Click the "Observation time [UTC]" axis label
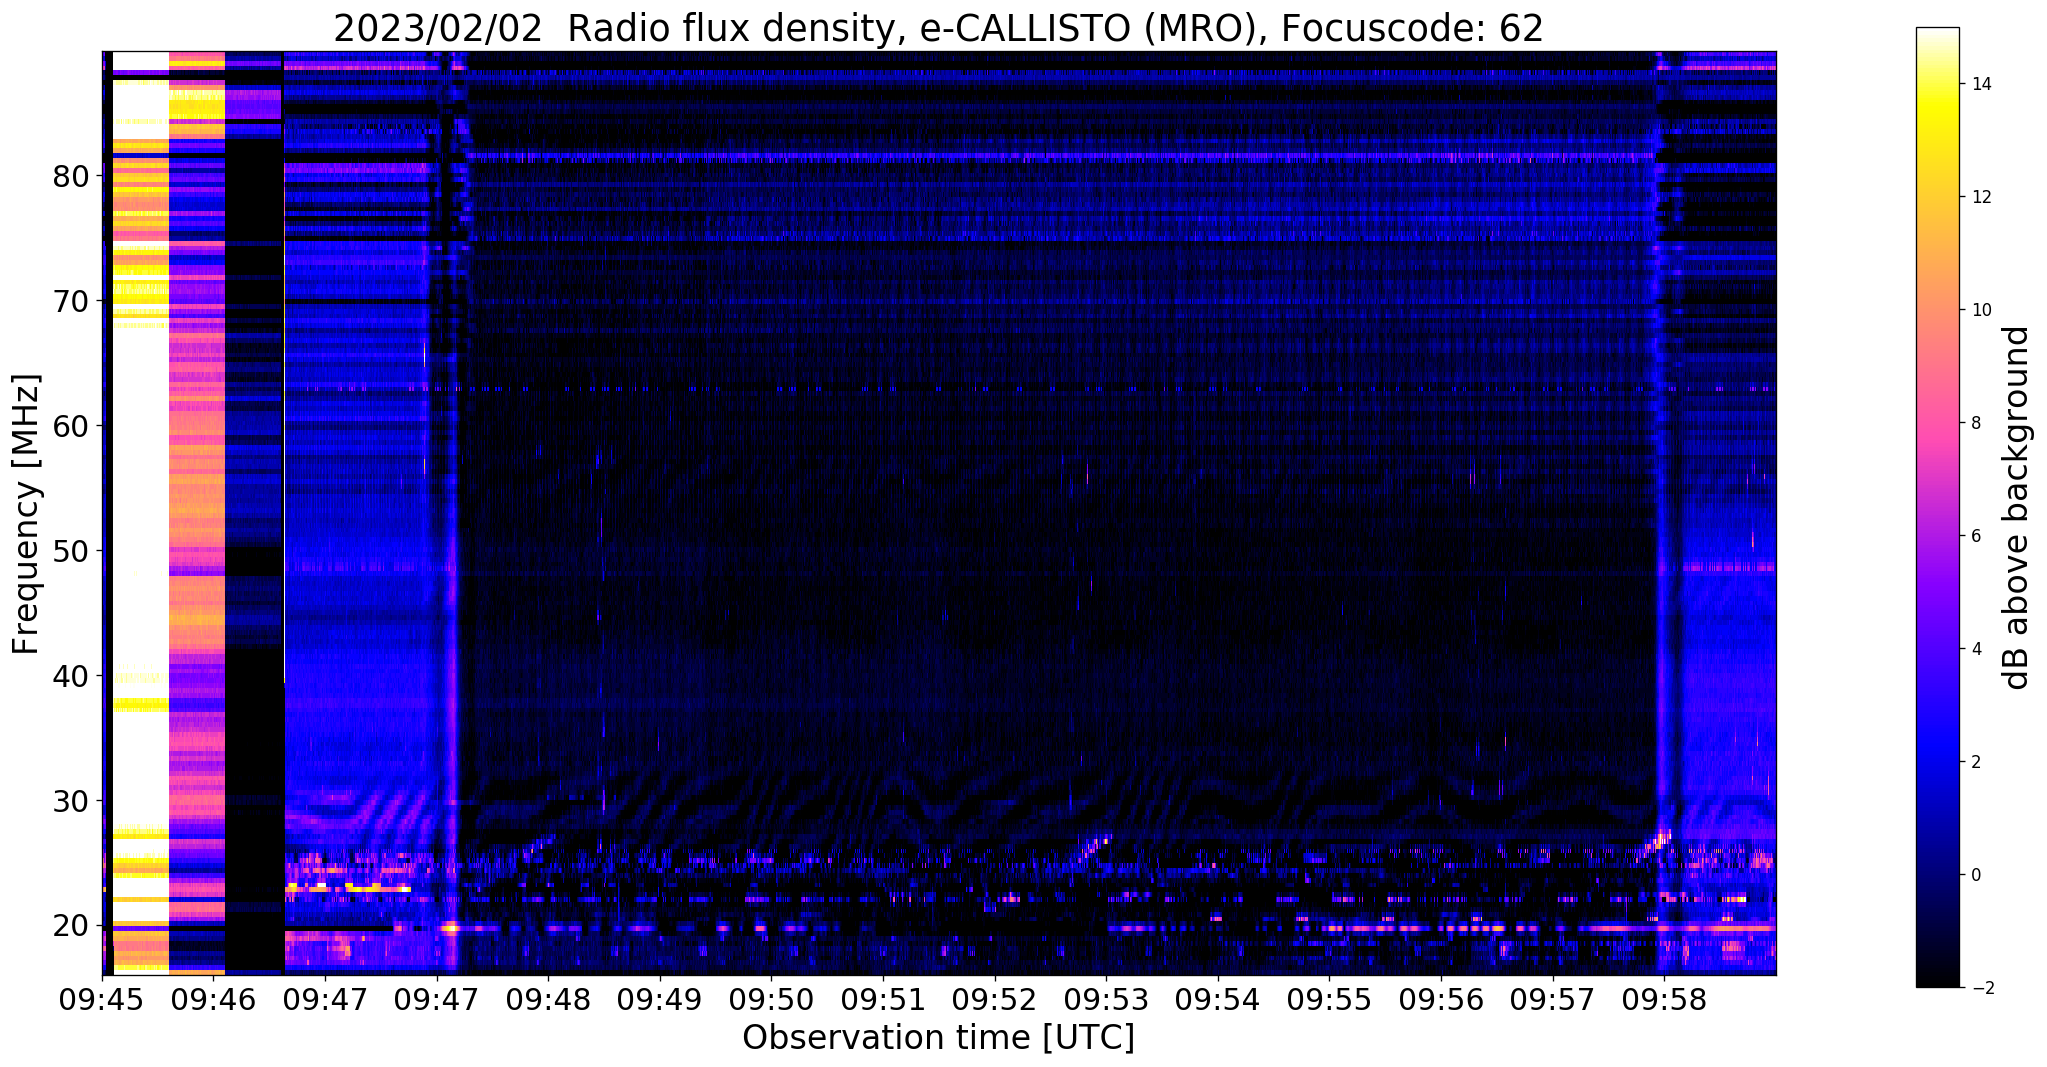The height and width of the screenshot is (1067, 2047). (938, 1037)
